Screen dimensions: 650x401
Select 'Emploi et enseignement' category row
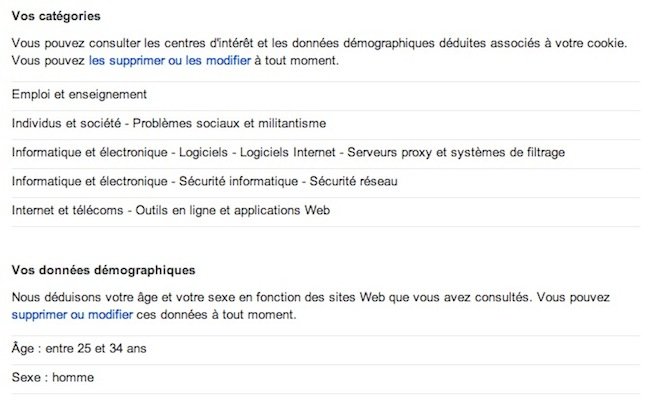point(325,96)
